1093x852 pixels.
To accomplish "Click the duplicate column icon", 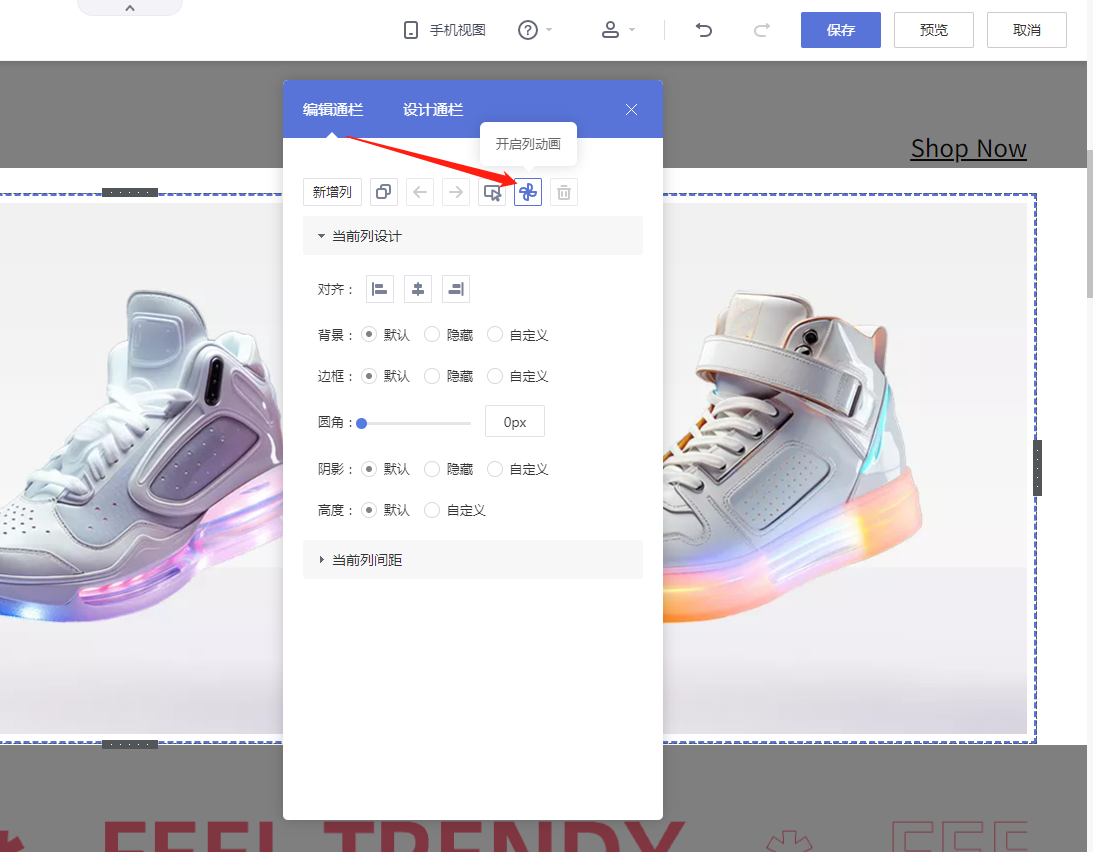I will [383, 192].
